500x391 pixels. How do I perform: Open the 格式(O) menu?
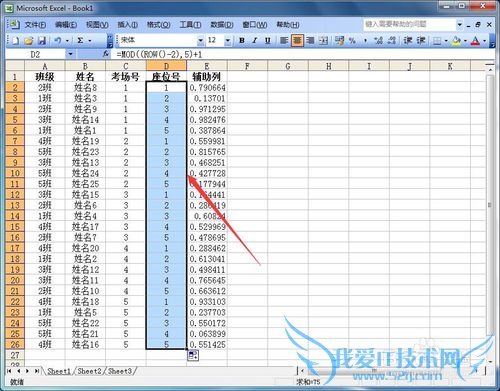[159, 25]
